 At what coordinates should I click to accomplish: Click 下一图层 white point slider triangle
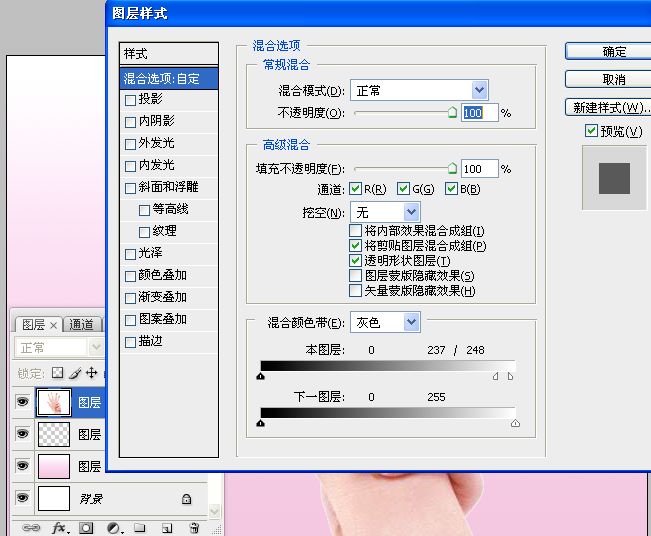point(515,423)
